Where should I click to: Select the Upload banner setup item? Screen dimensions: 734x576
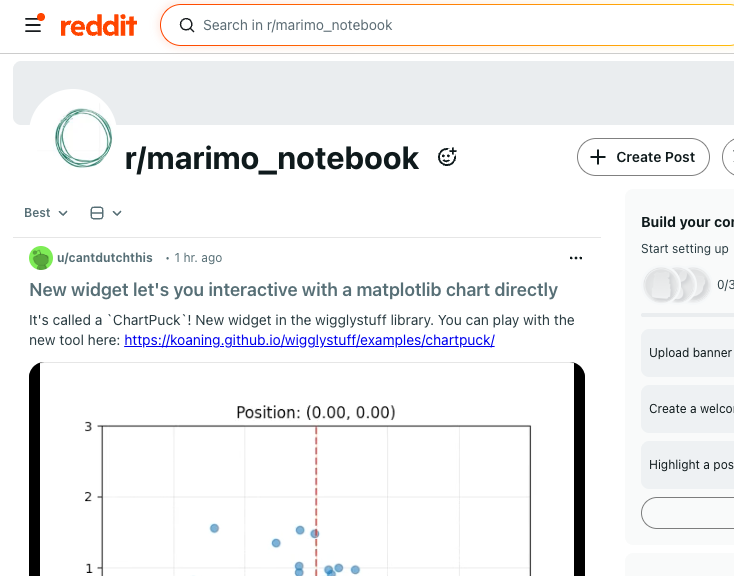(690, 353)
